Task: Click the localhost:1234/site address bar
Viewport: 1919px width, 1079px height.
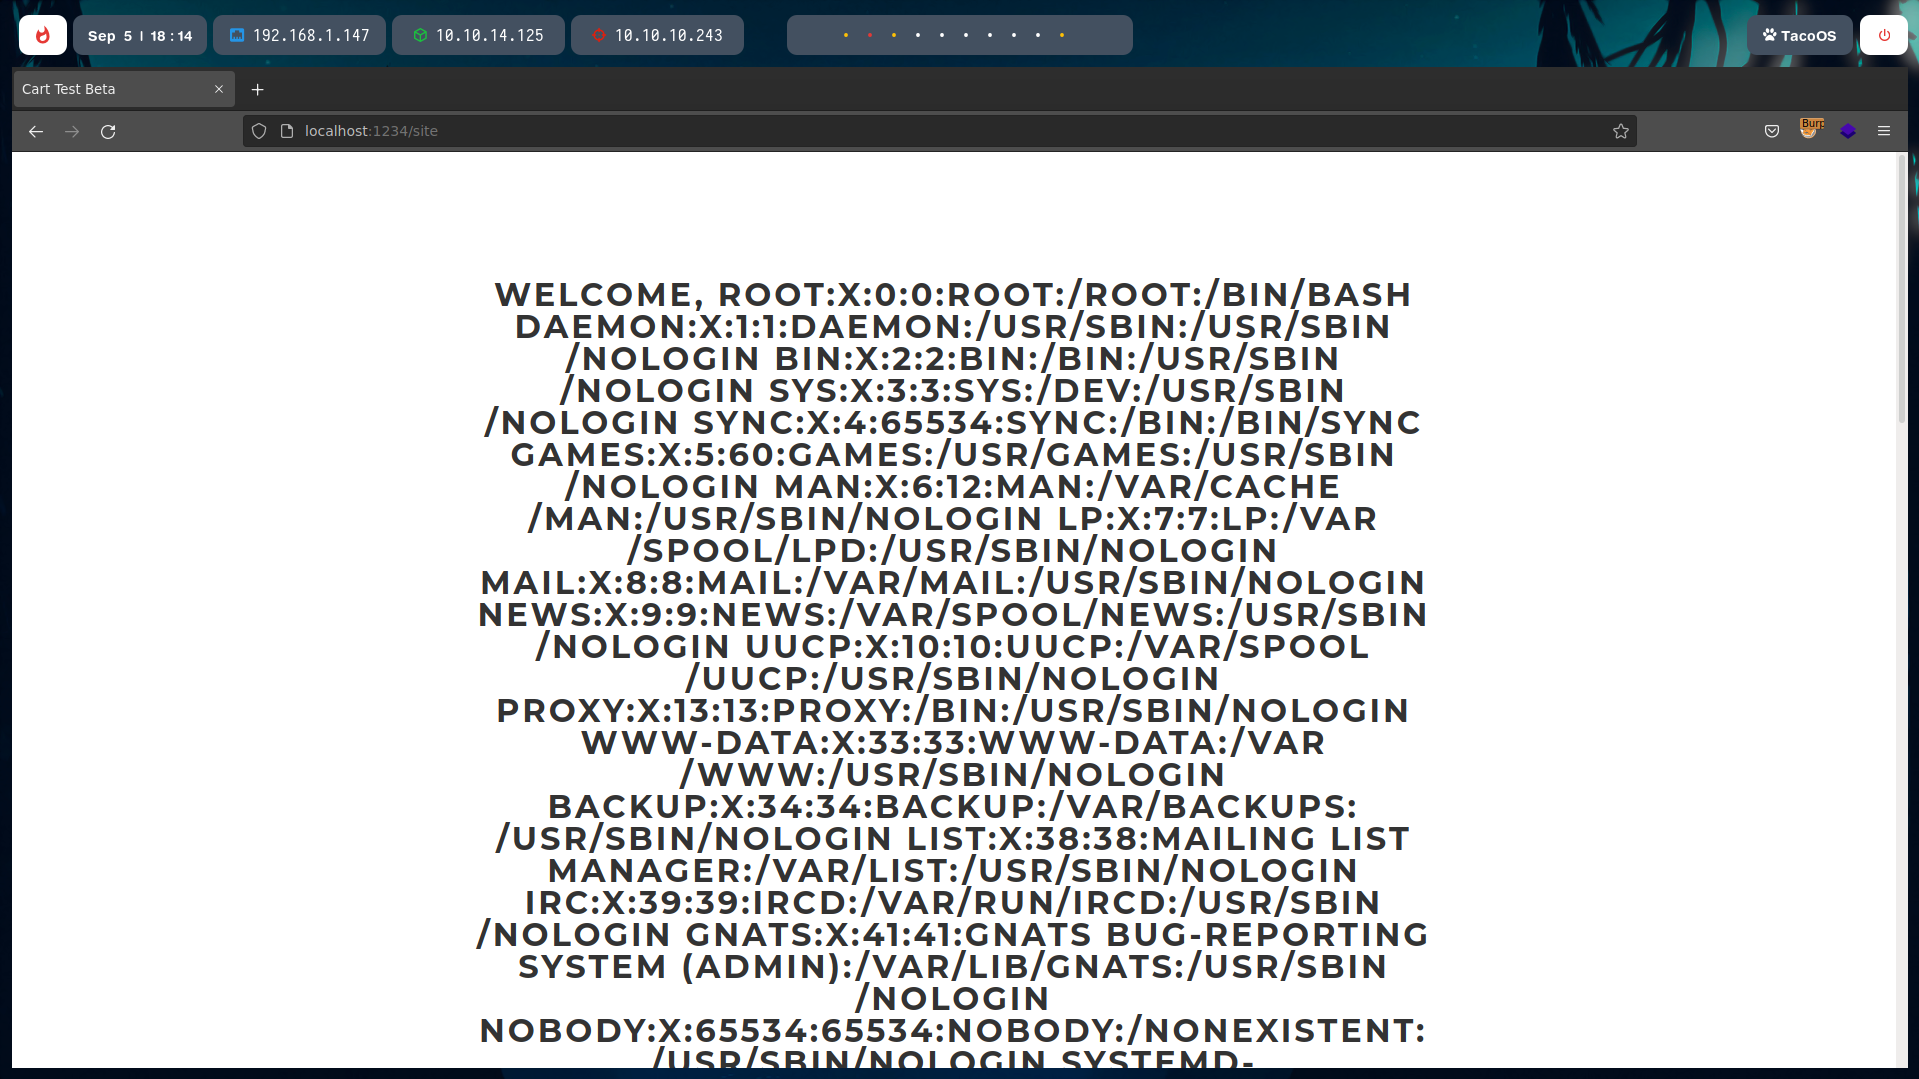Action: pos(900,131)
